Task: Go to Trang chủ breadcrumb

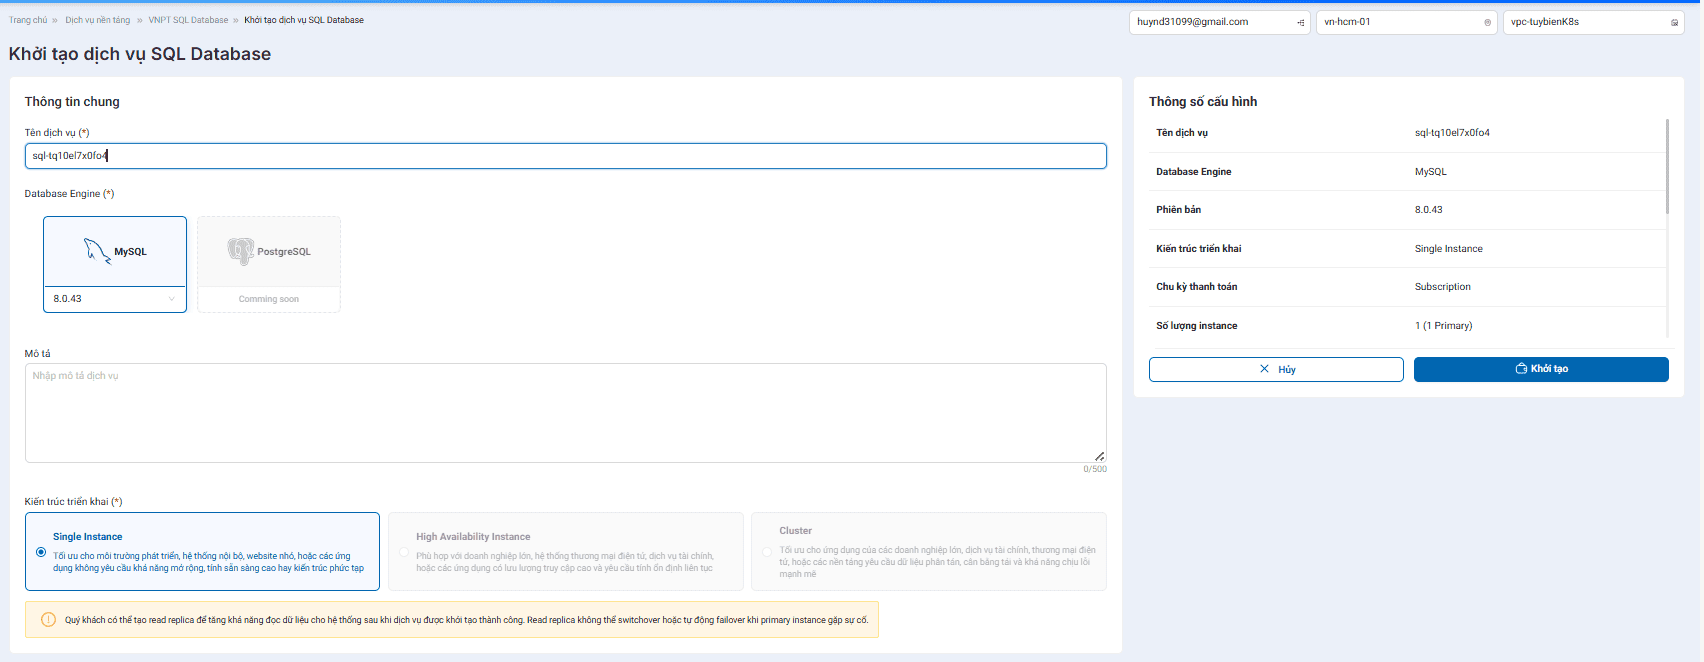Action: (x=28, y=20)
